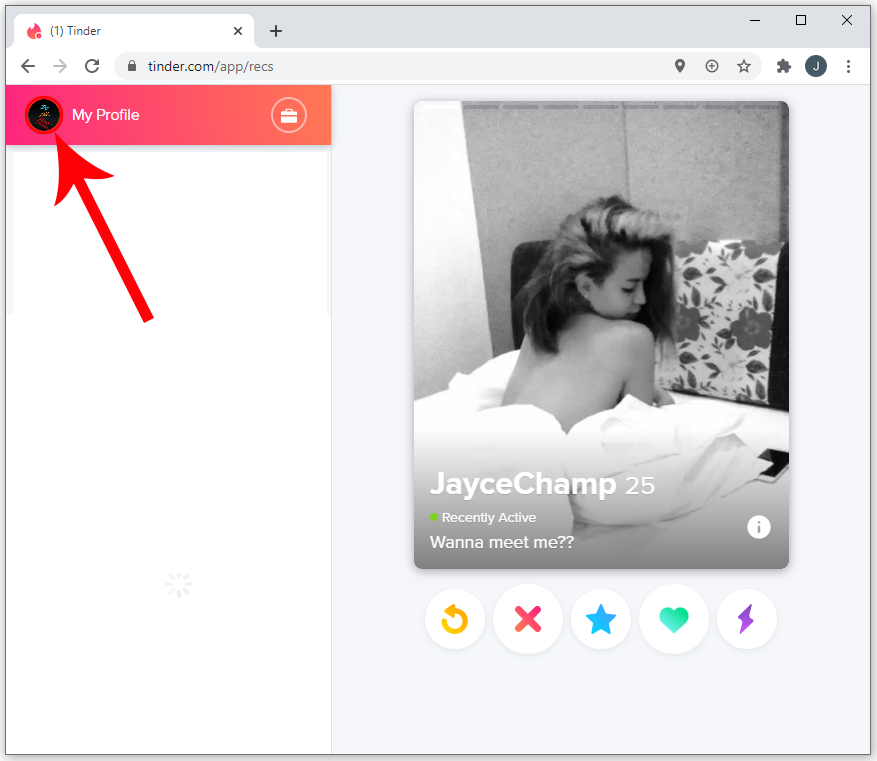
Task: Open the briefcase work mode icon
Action: tap(289, 116)
